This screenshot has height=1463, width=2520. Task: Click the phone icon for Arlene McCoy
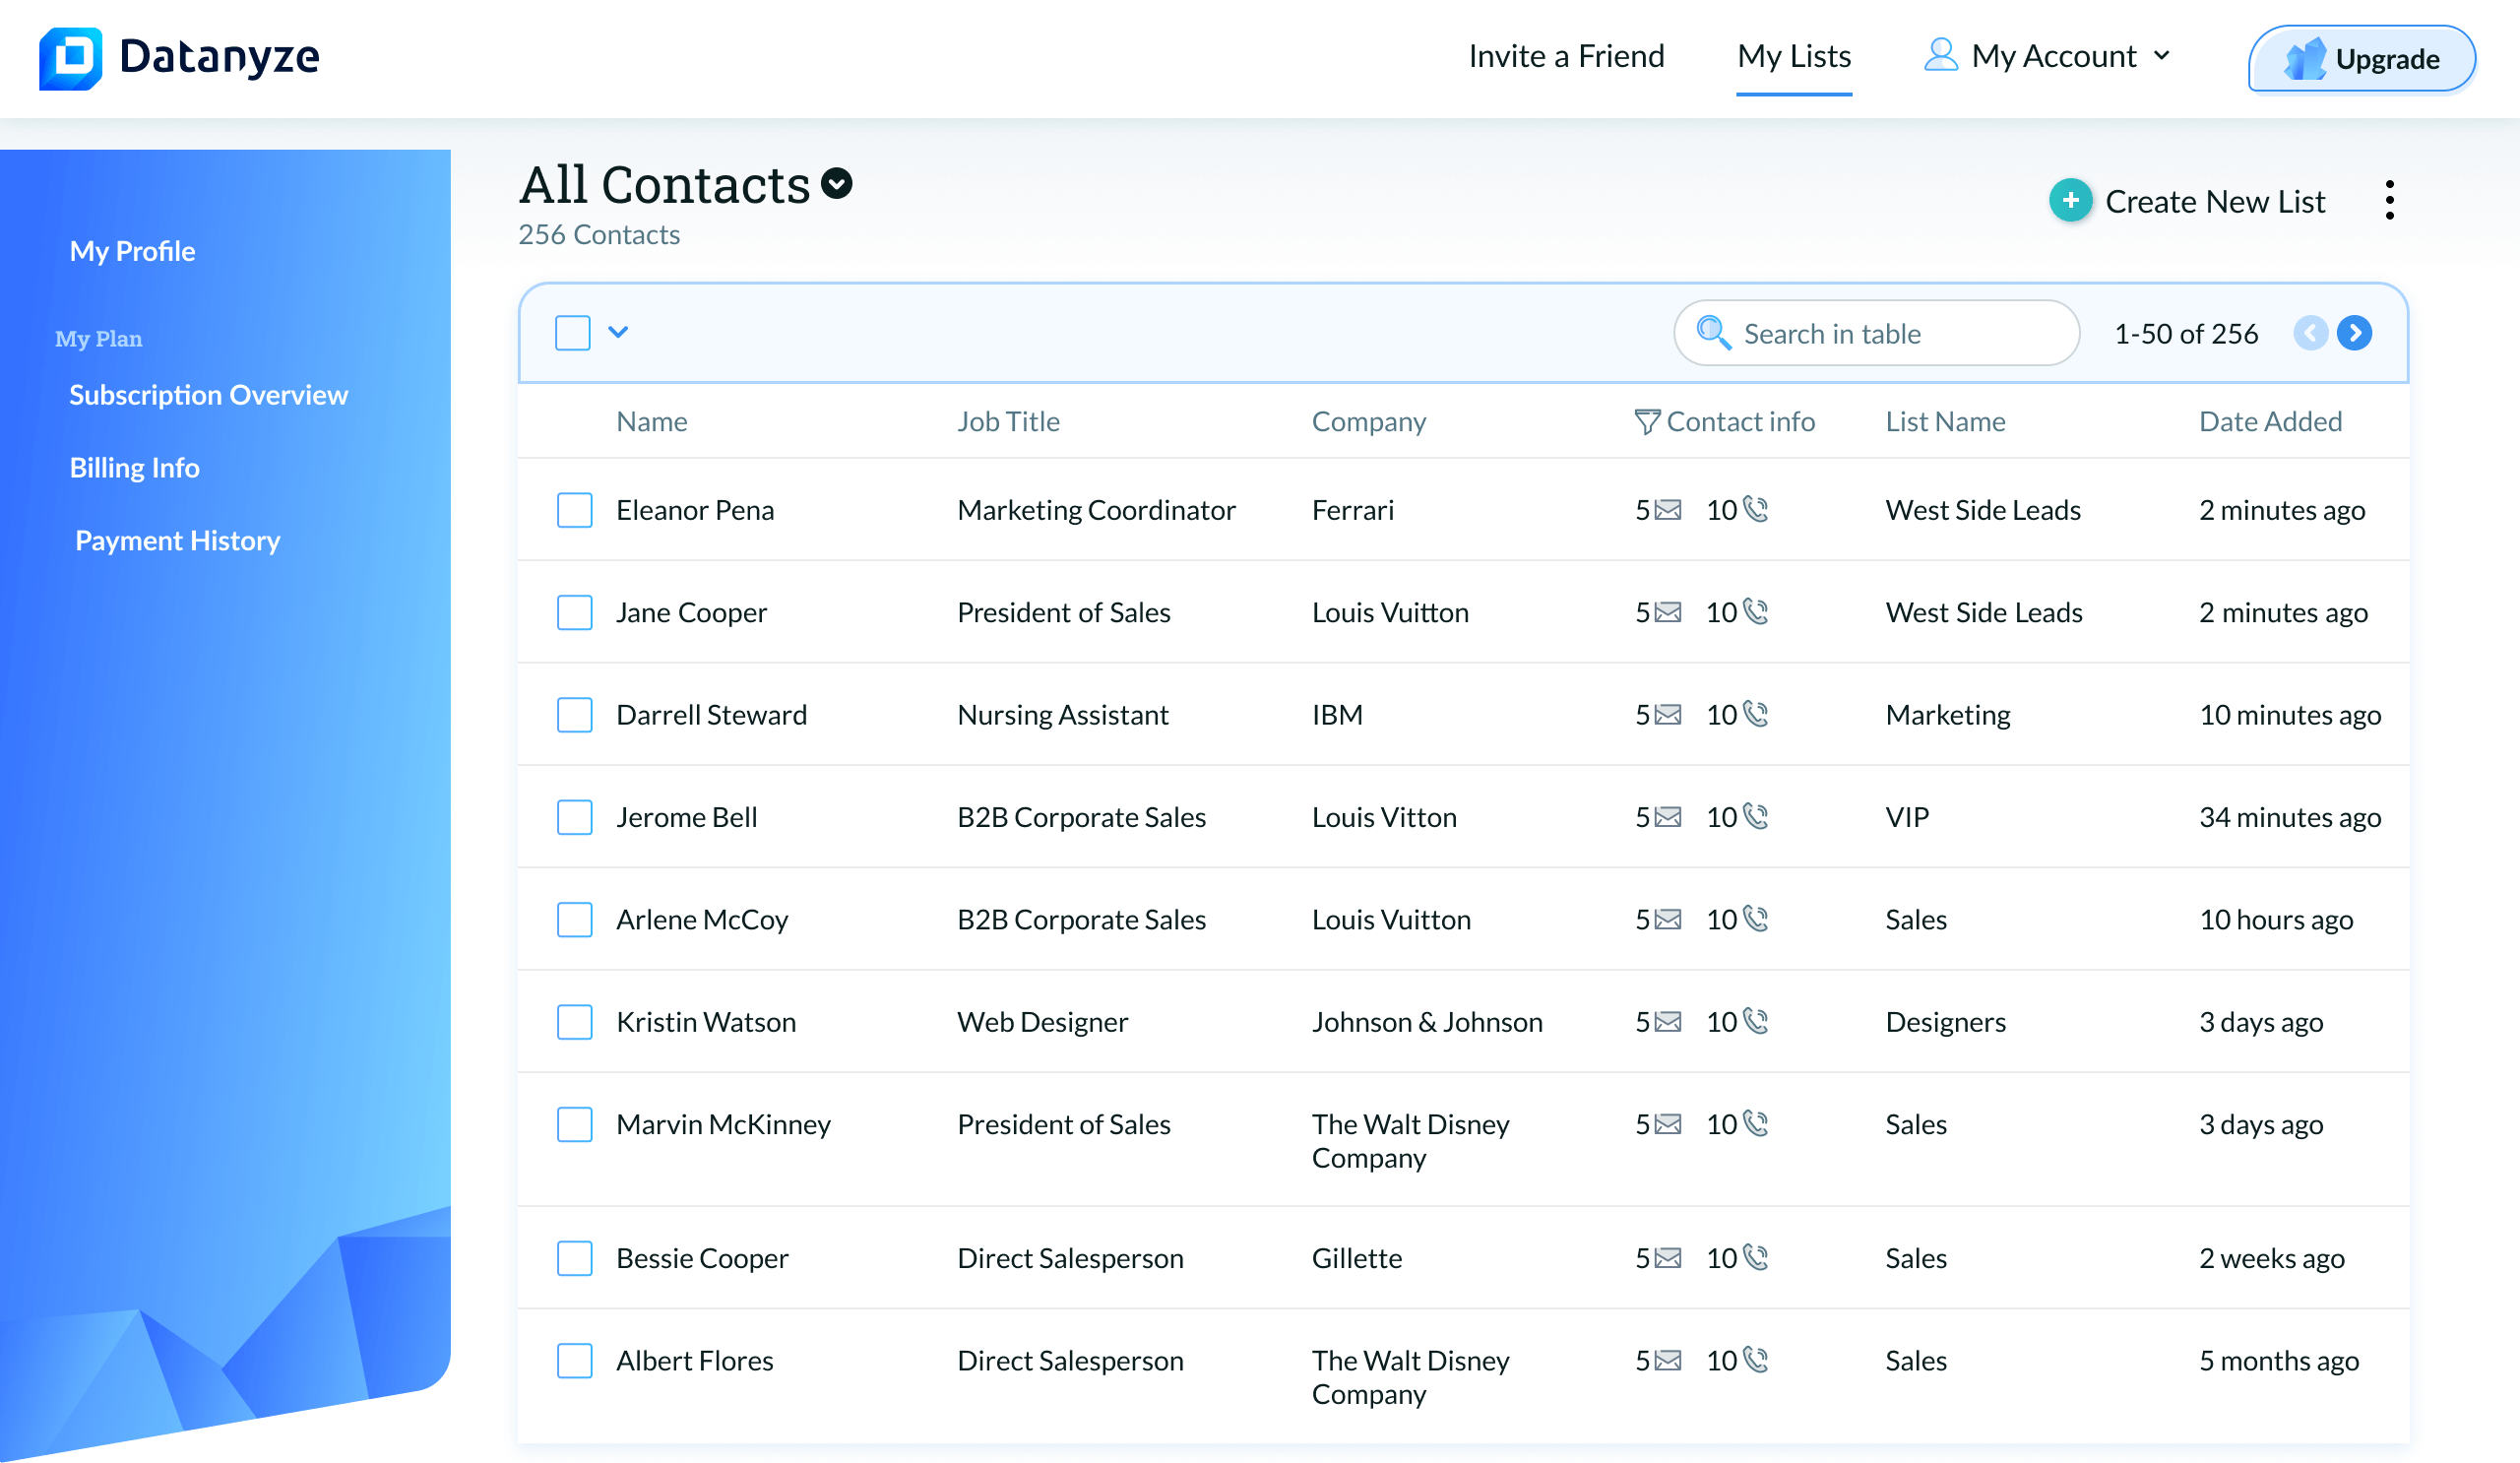(1755, 920)
